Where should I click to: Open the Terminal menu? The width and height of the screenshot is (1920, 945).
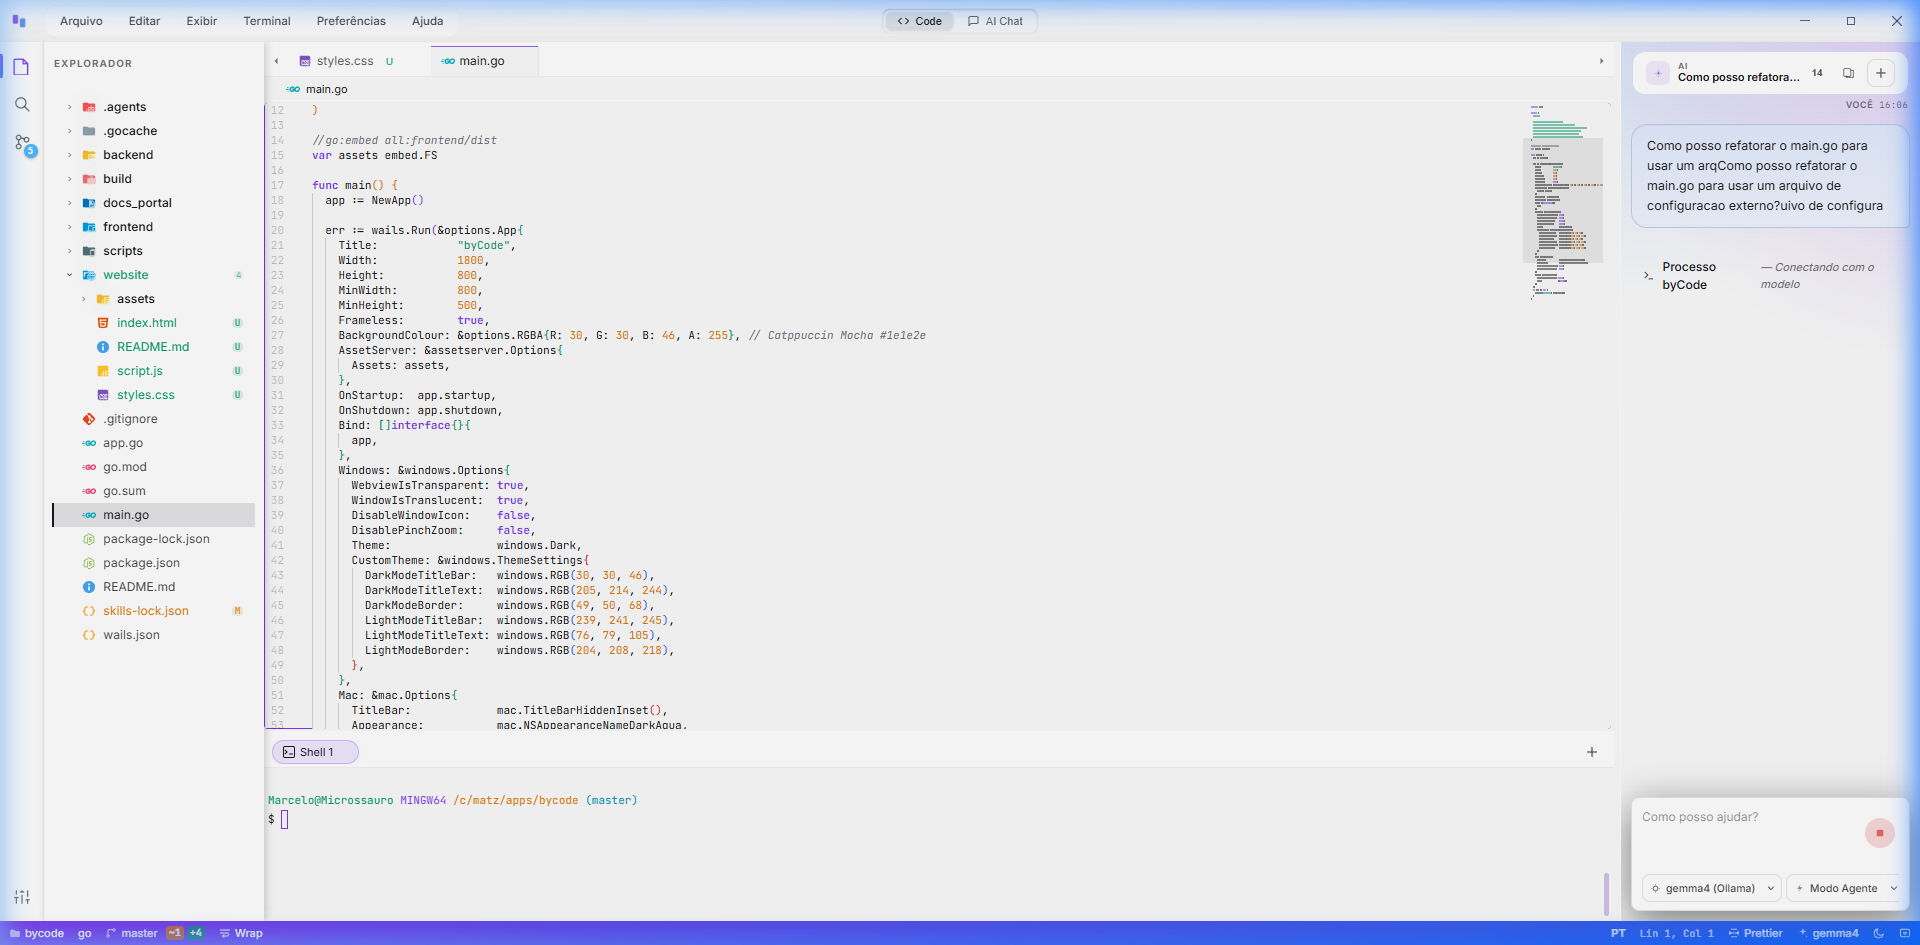(267, 21)
